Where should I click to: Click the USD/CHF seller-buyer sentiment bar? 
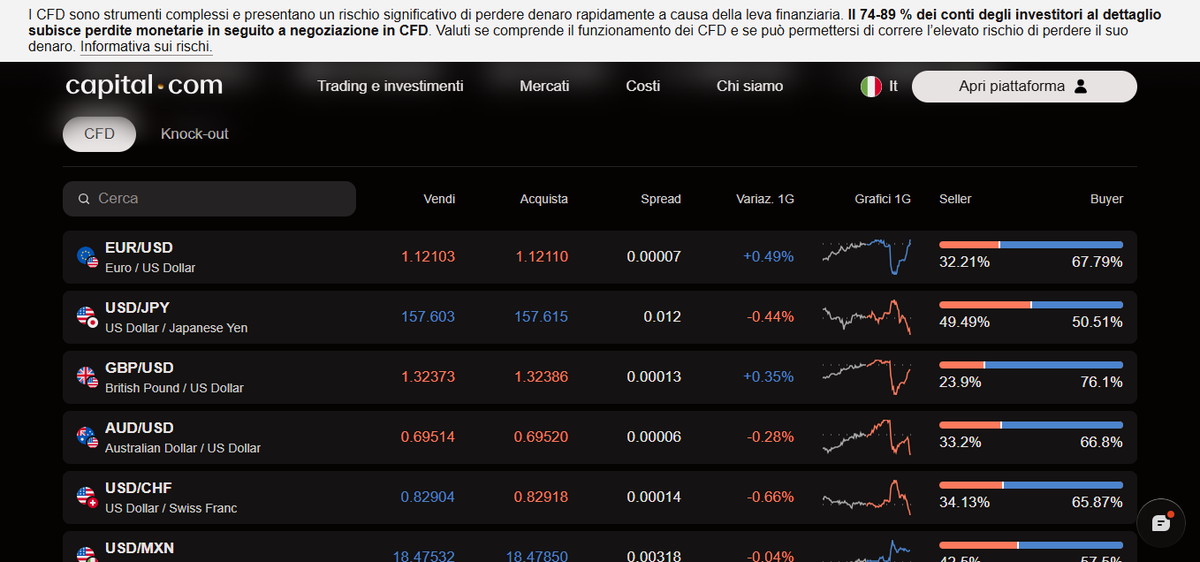coord(1031,485)
